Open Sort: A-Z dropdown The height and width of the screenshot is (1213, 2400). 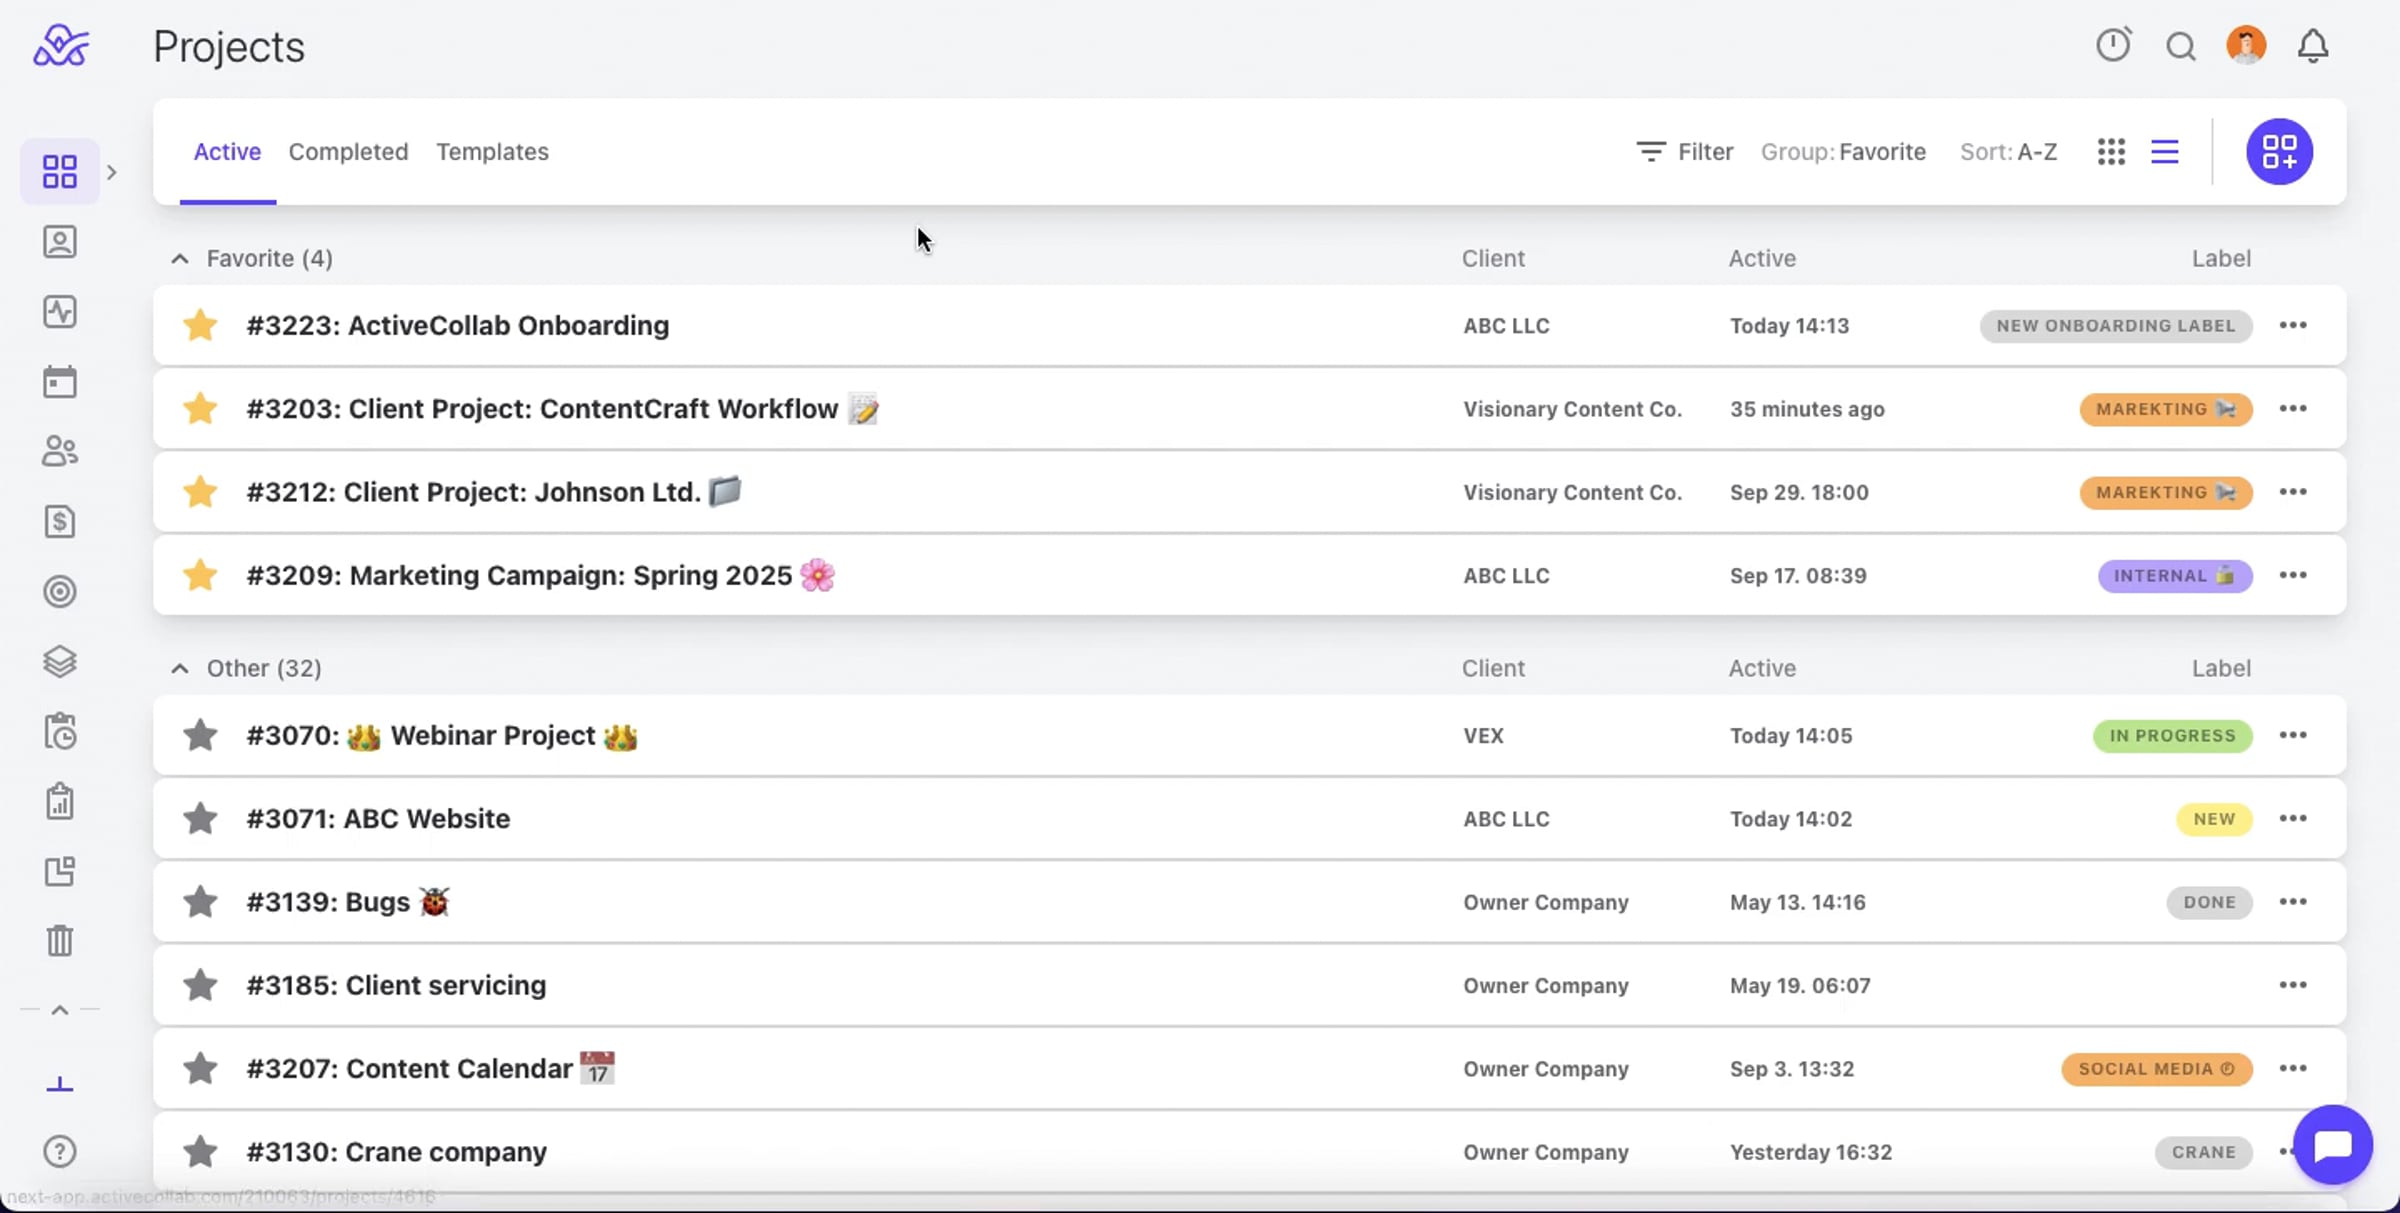[x=2008, y=152]
